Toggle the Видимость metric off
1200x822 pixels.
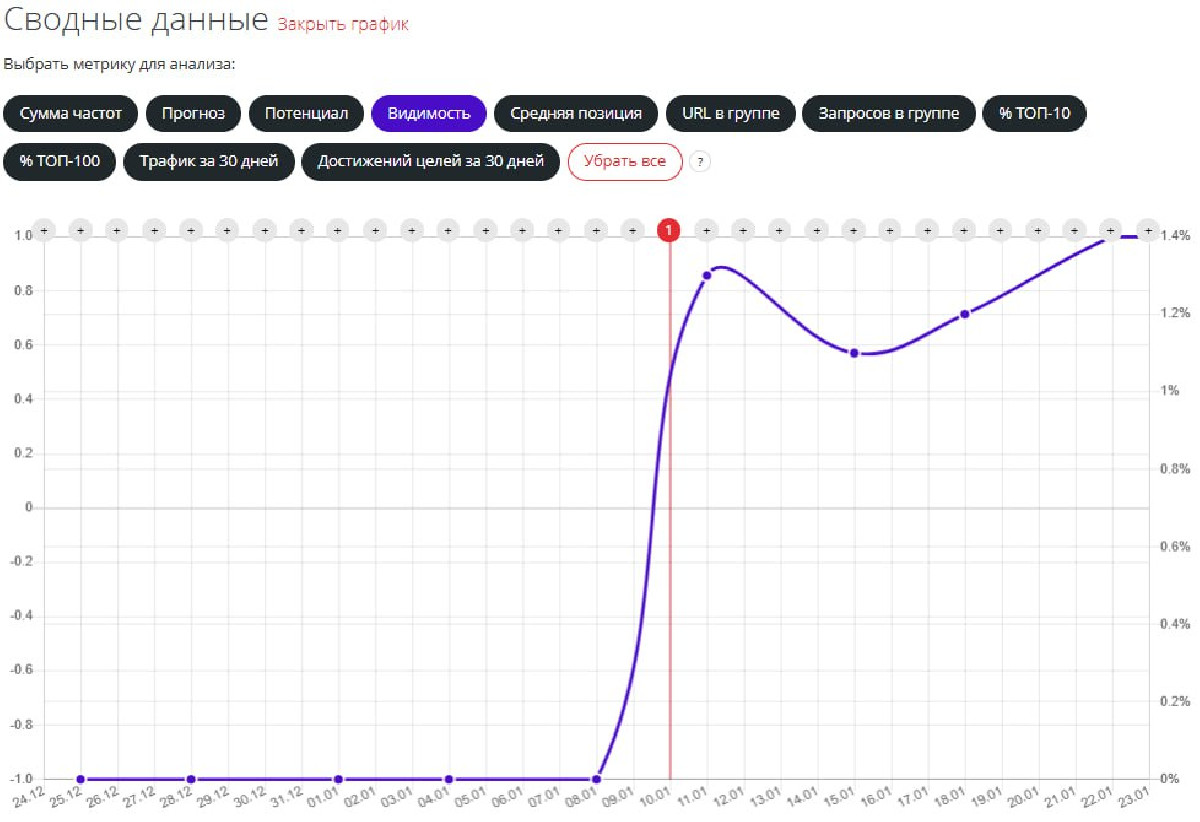(x=429, y=113)
